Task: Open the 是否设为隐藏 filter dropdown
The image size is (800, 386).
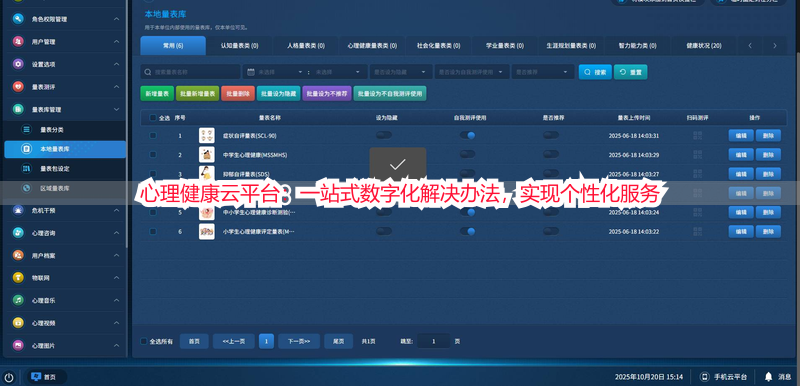Action: pyautogui.click(x=401, y=72)
